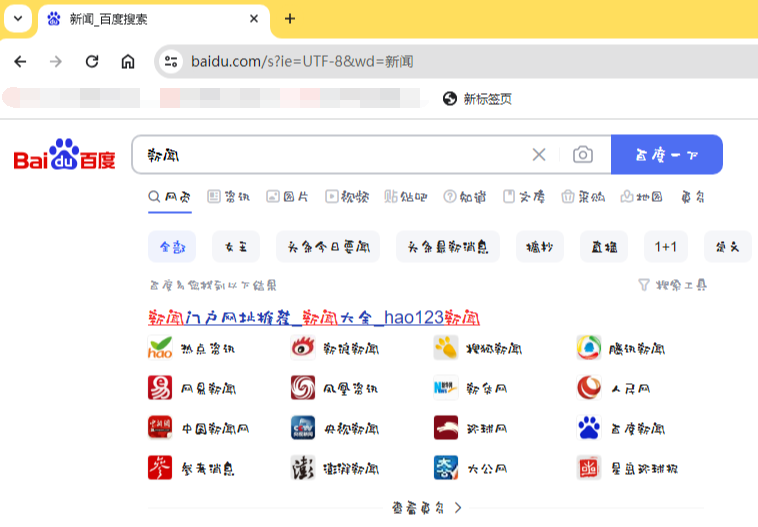The image size is (758, 527).
Task: Open 人民网 icon
Action: click(x=589, y=388)
